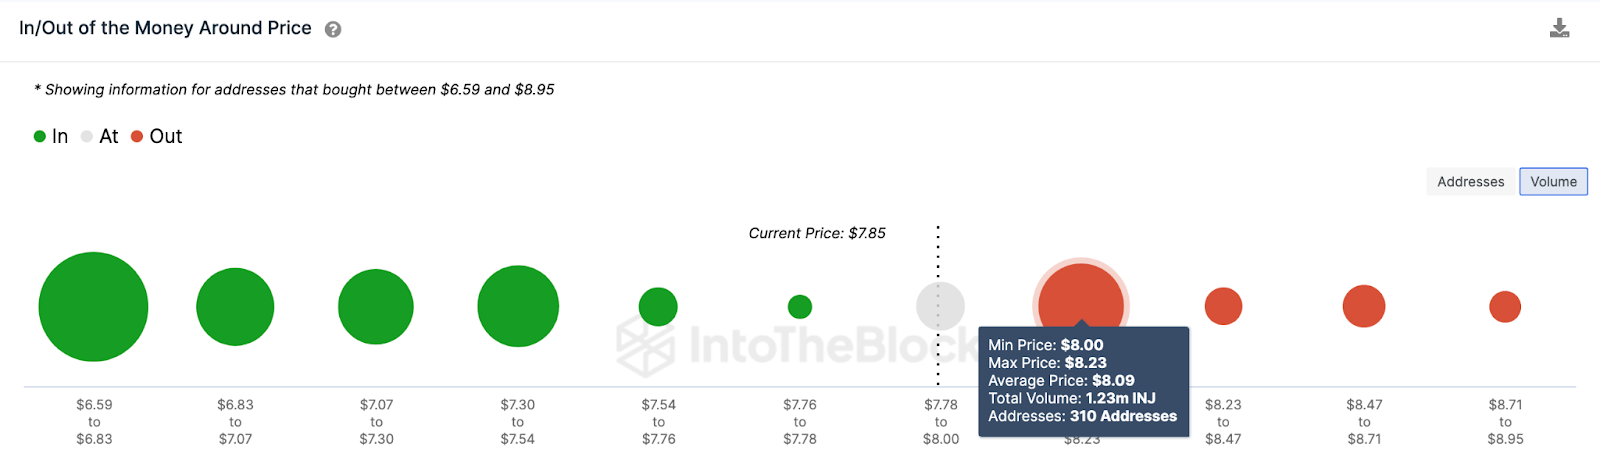Switch to the Volume view
This screenshot has width=1600, height=461.
coord(1553,182)
